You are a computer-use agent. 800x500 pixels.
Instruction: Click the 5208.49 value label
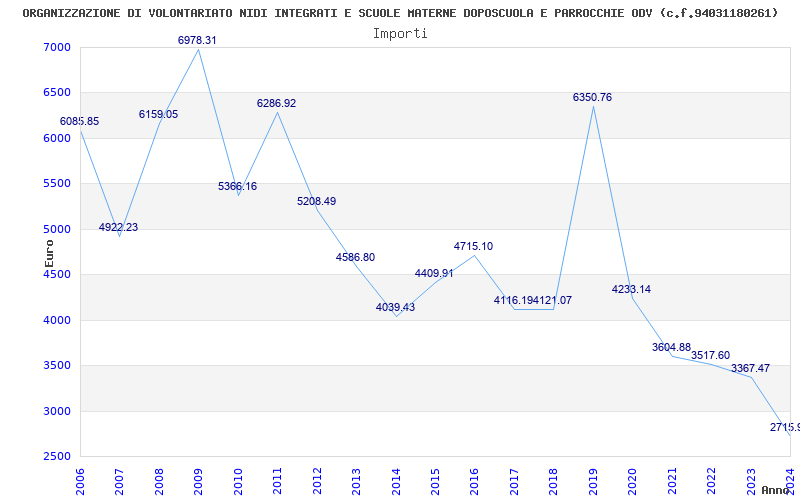pyautogui.click(x=316, y=201)
